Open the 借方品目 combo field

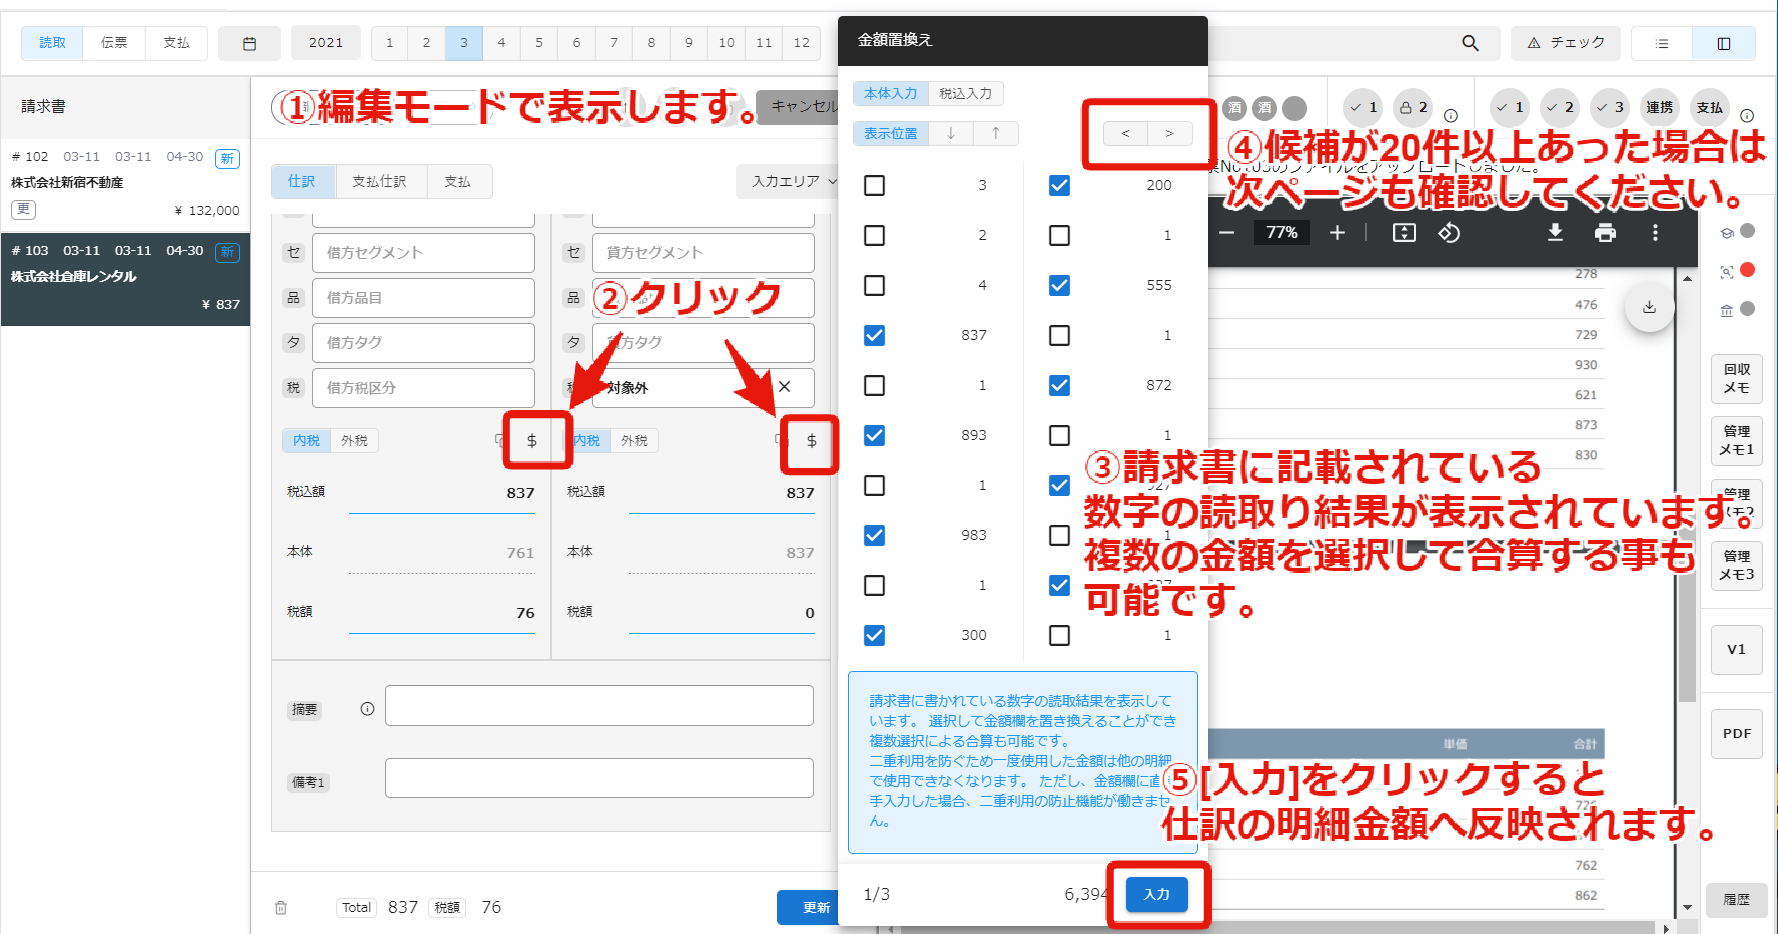[x=423, y=298]
